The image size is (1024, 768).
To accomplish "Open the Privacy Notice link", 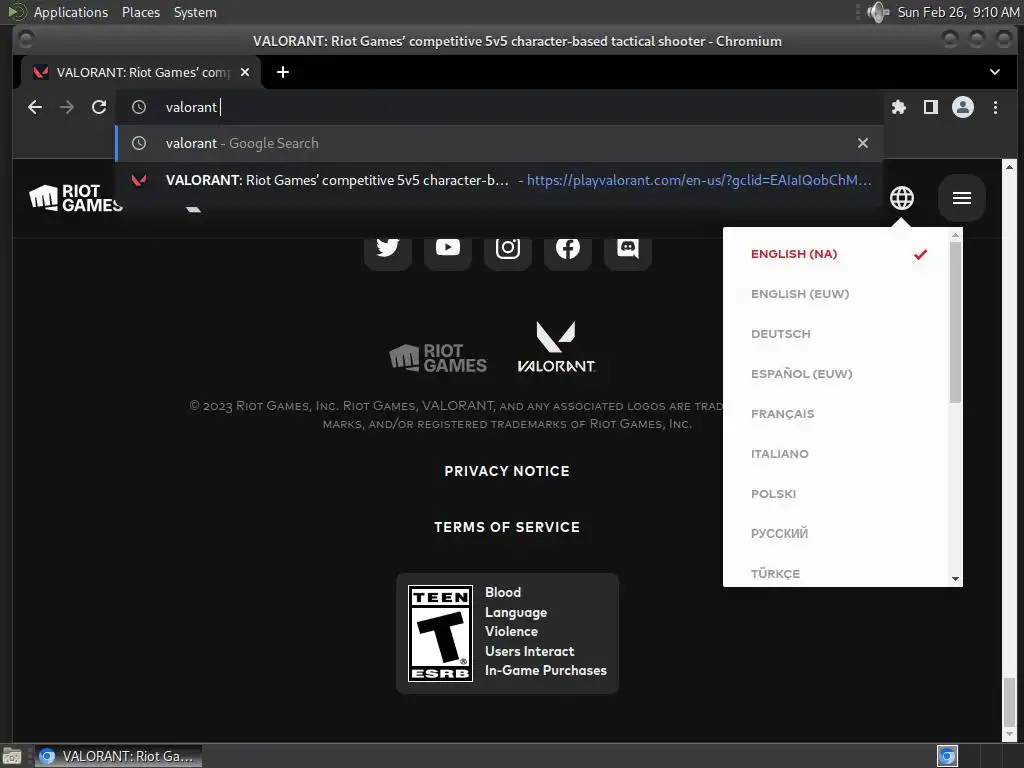I will tap(507, 471).
